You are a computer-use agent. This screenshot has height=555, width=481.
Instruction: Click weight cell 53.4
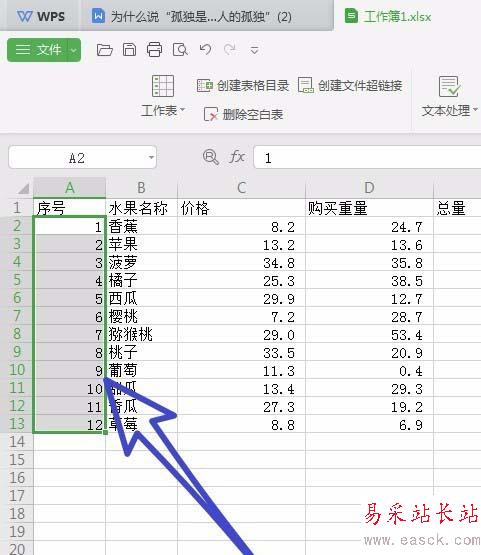point(369,334)
